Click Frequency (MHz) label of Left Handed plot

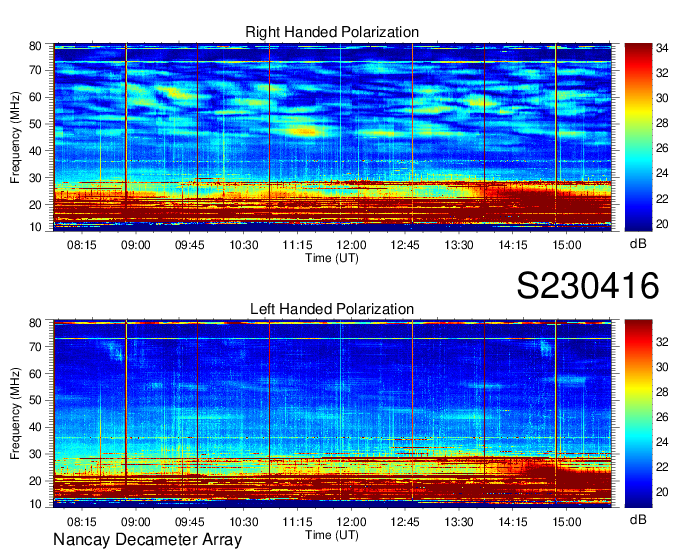tap(15, 414)
